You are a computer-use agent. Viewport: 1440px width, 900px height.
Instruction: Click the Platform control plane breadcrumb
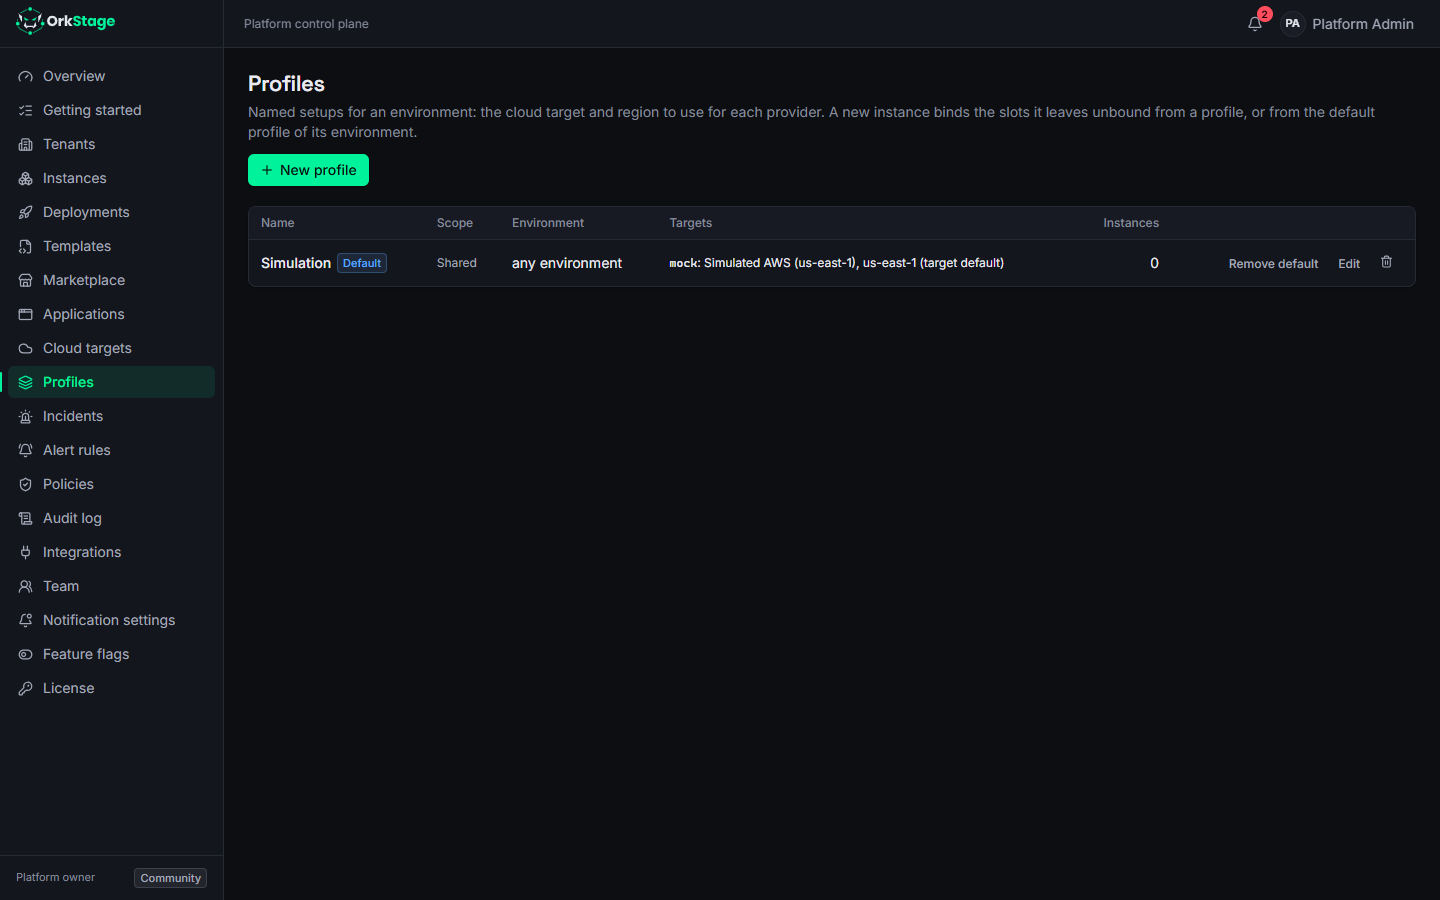pos(306,24)
